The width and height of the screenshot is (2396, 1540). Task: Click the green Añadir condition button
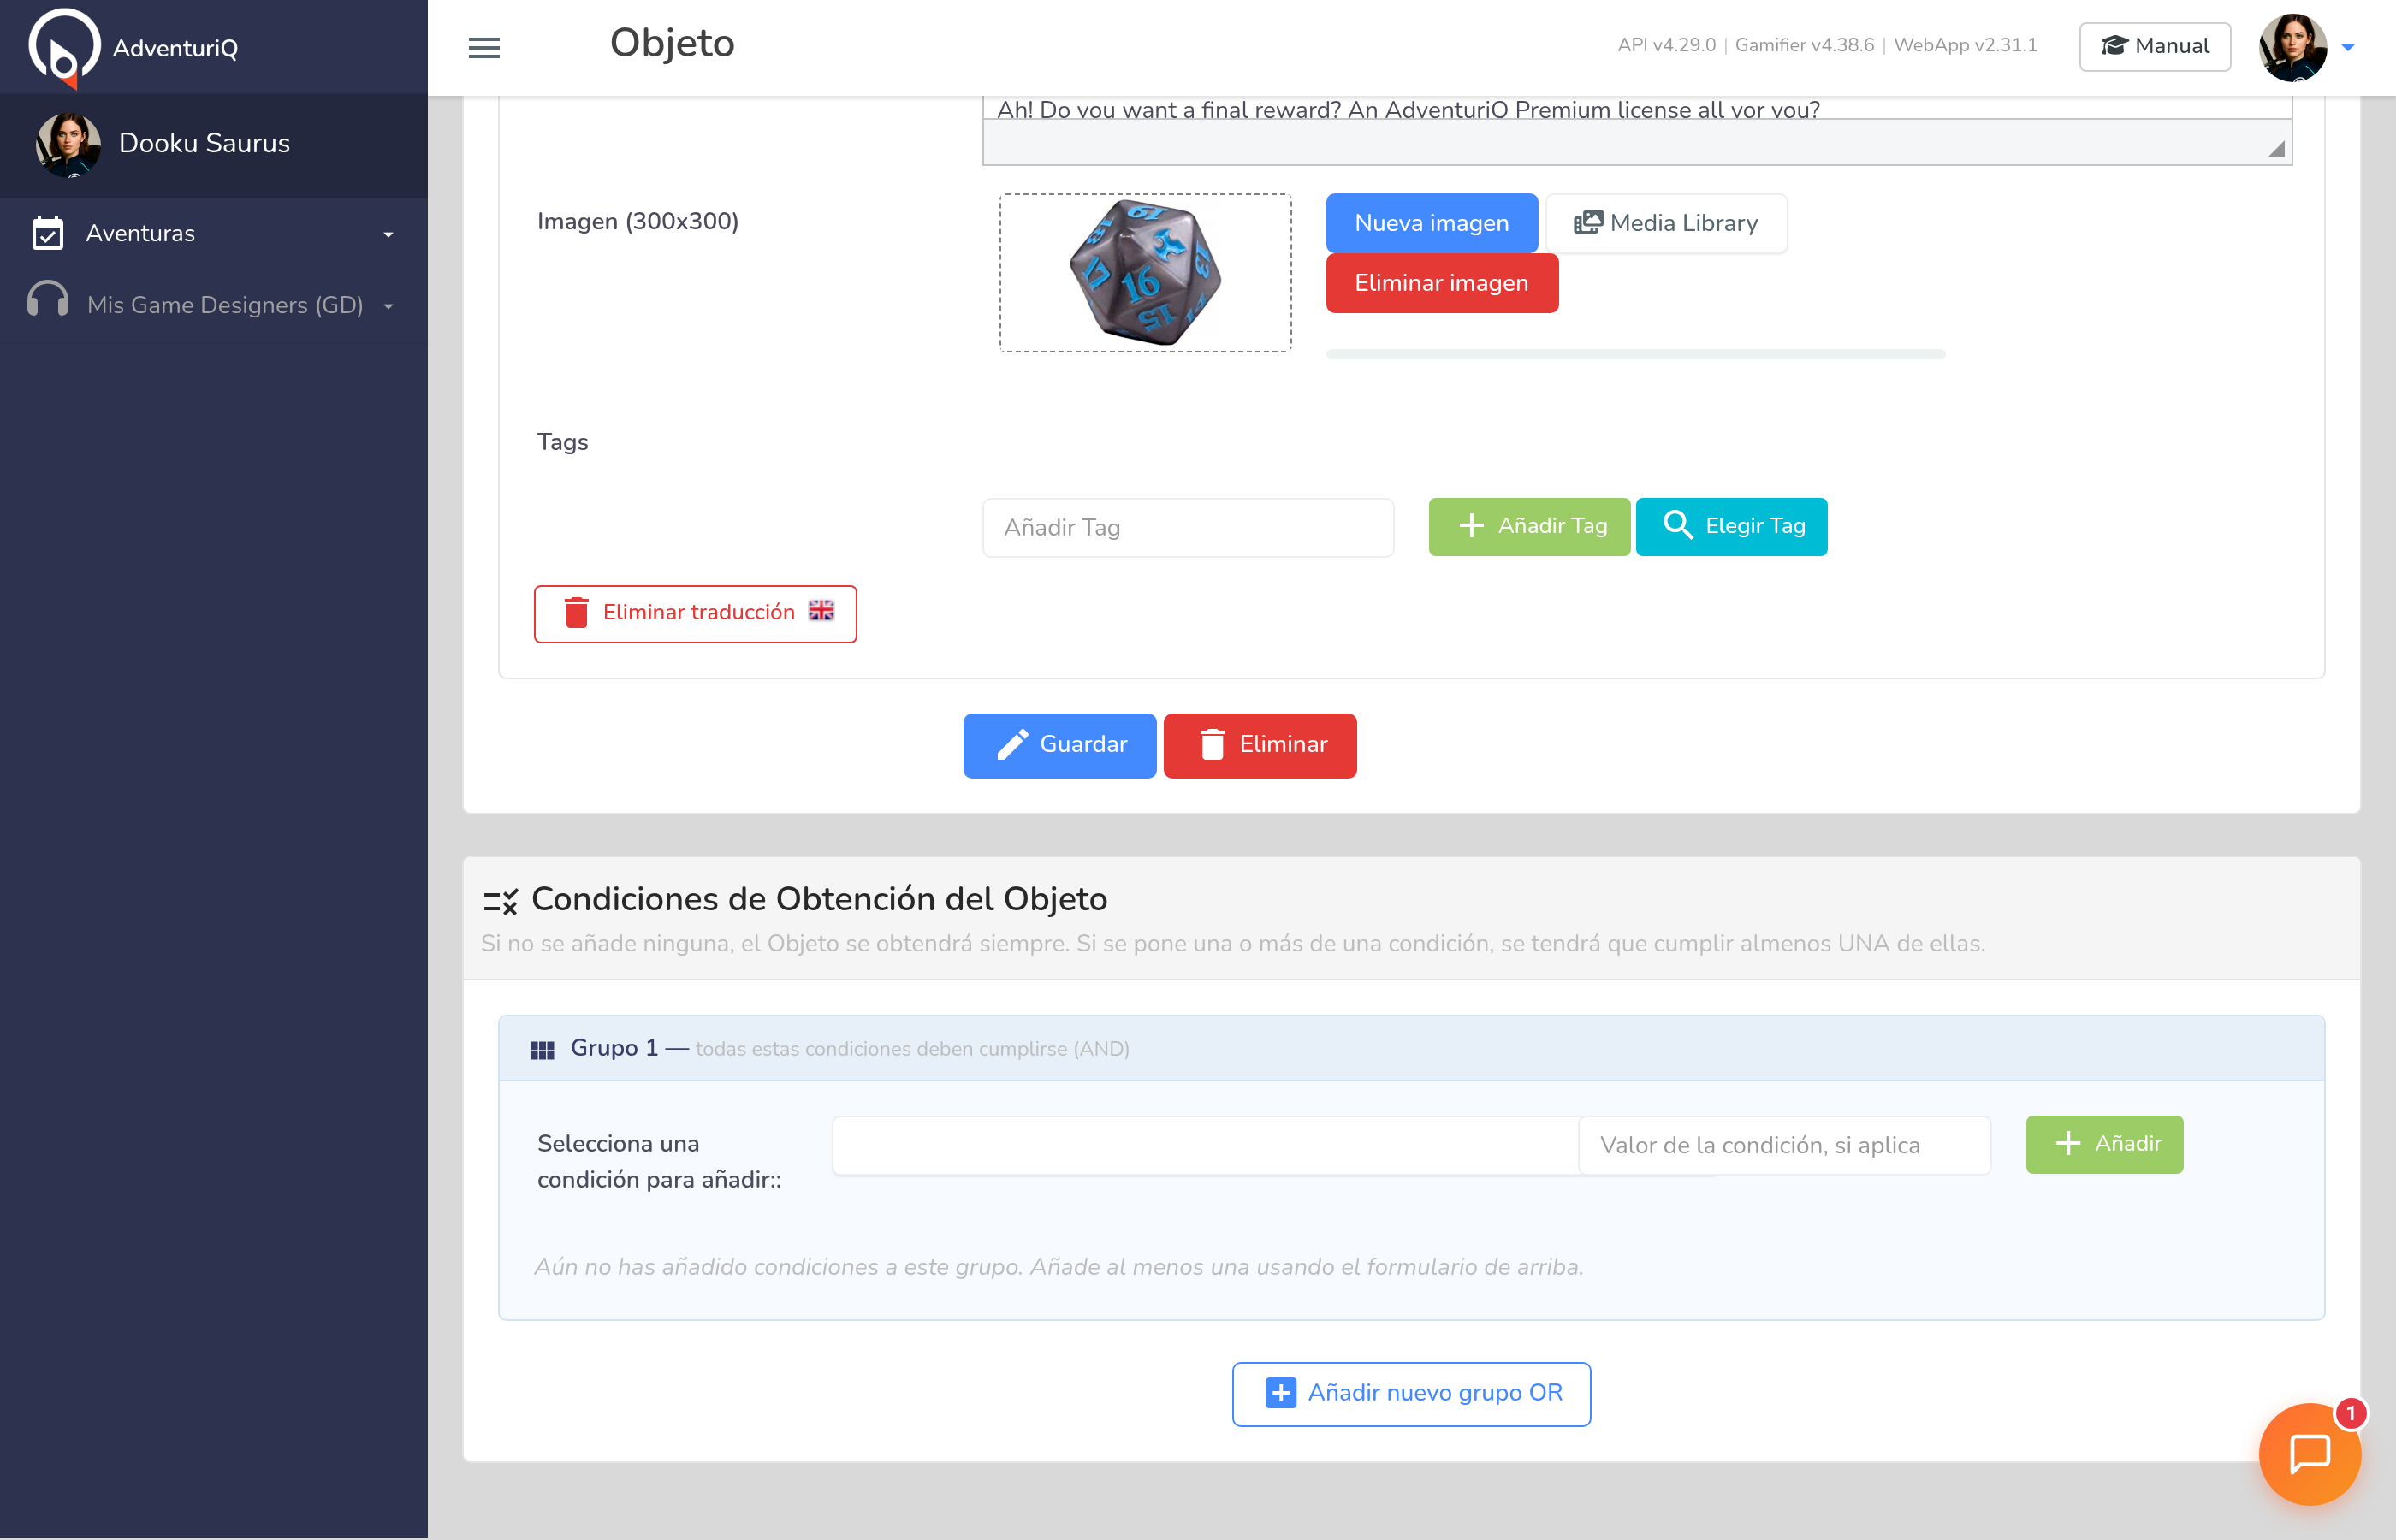2104,1144
